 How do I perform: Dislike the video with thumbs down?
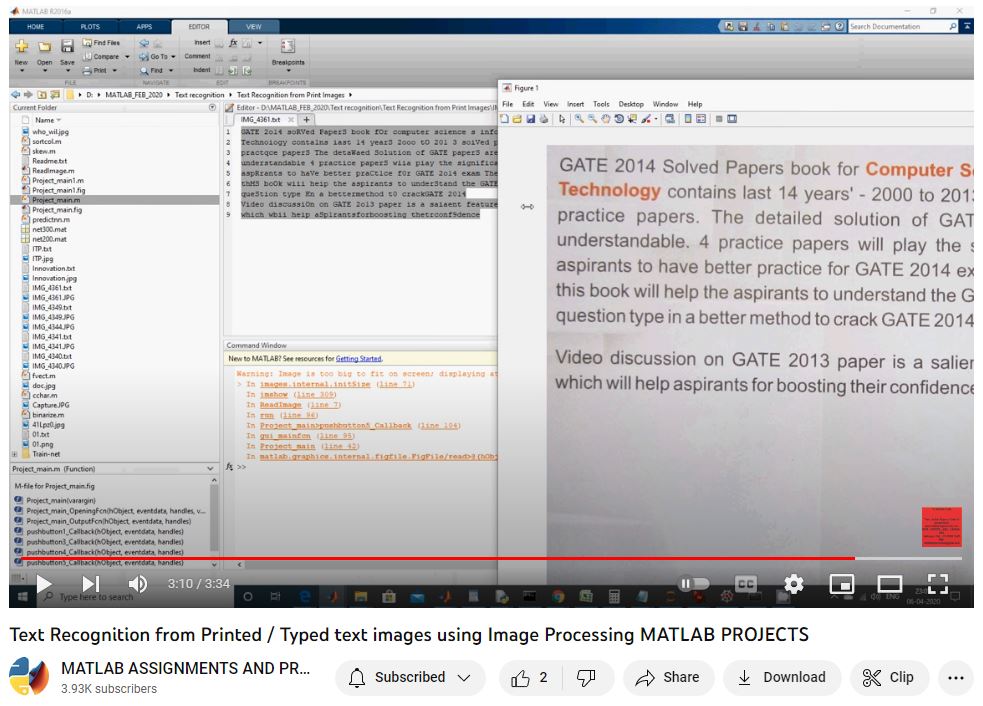[586, 677]
